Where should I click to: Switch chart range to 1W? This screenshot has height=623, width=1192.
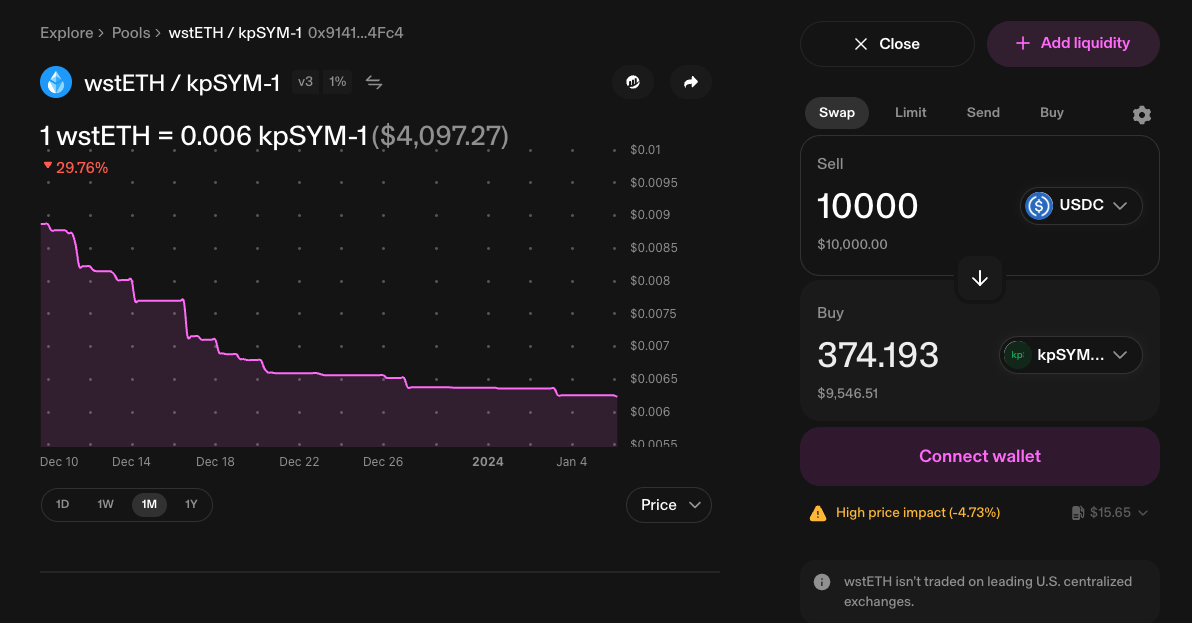pyautogui.click(x=105, y=505)
